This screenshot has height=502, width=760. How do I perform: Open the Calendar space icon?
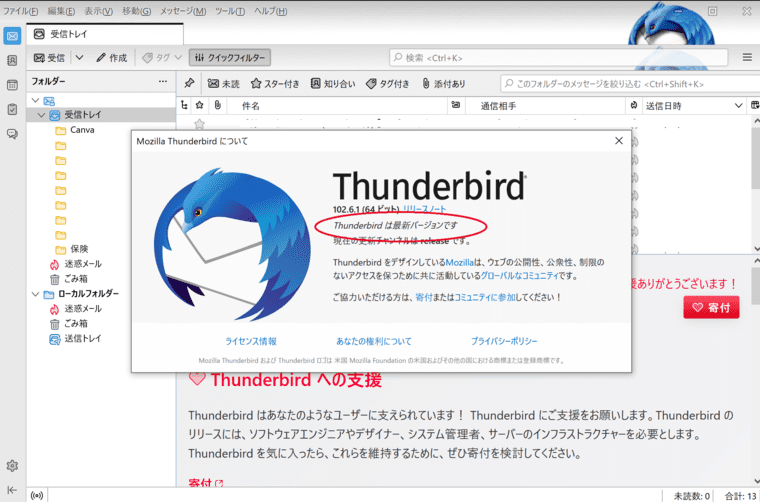pos(12,85)
